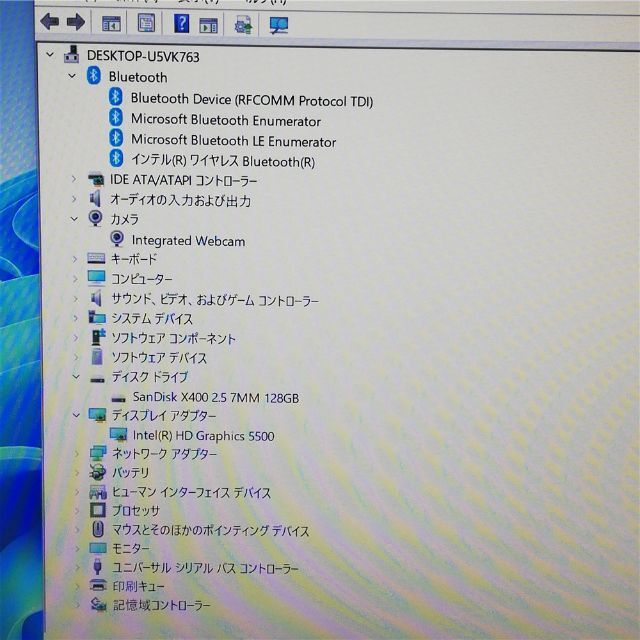The image size is (640, 640).
Task: Collapse the ディスク ドライブ chevron
Action: (76, 377)
